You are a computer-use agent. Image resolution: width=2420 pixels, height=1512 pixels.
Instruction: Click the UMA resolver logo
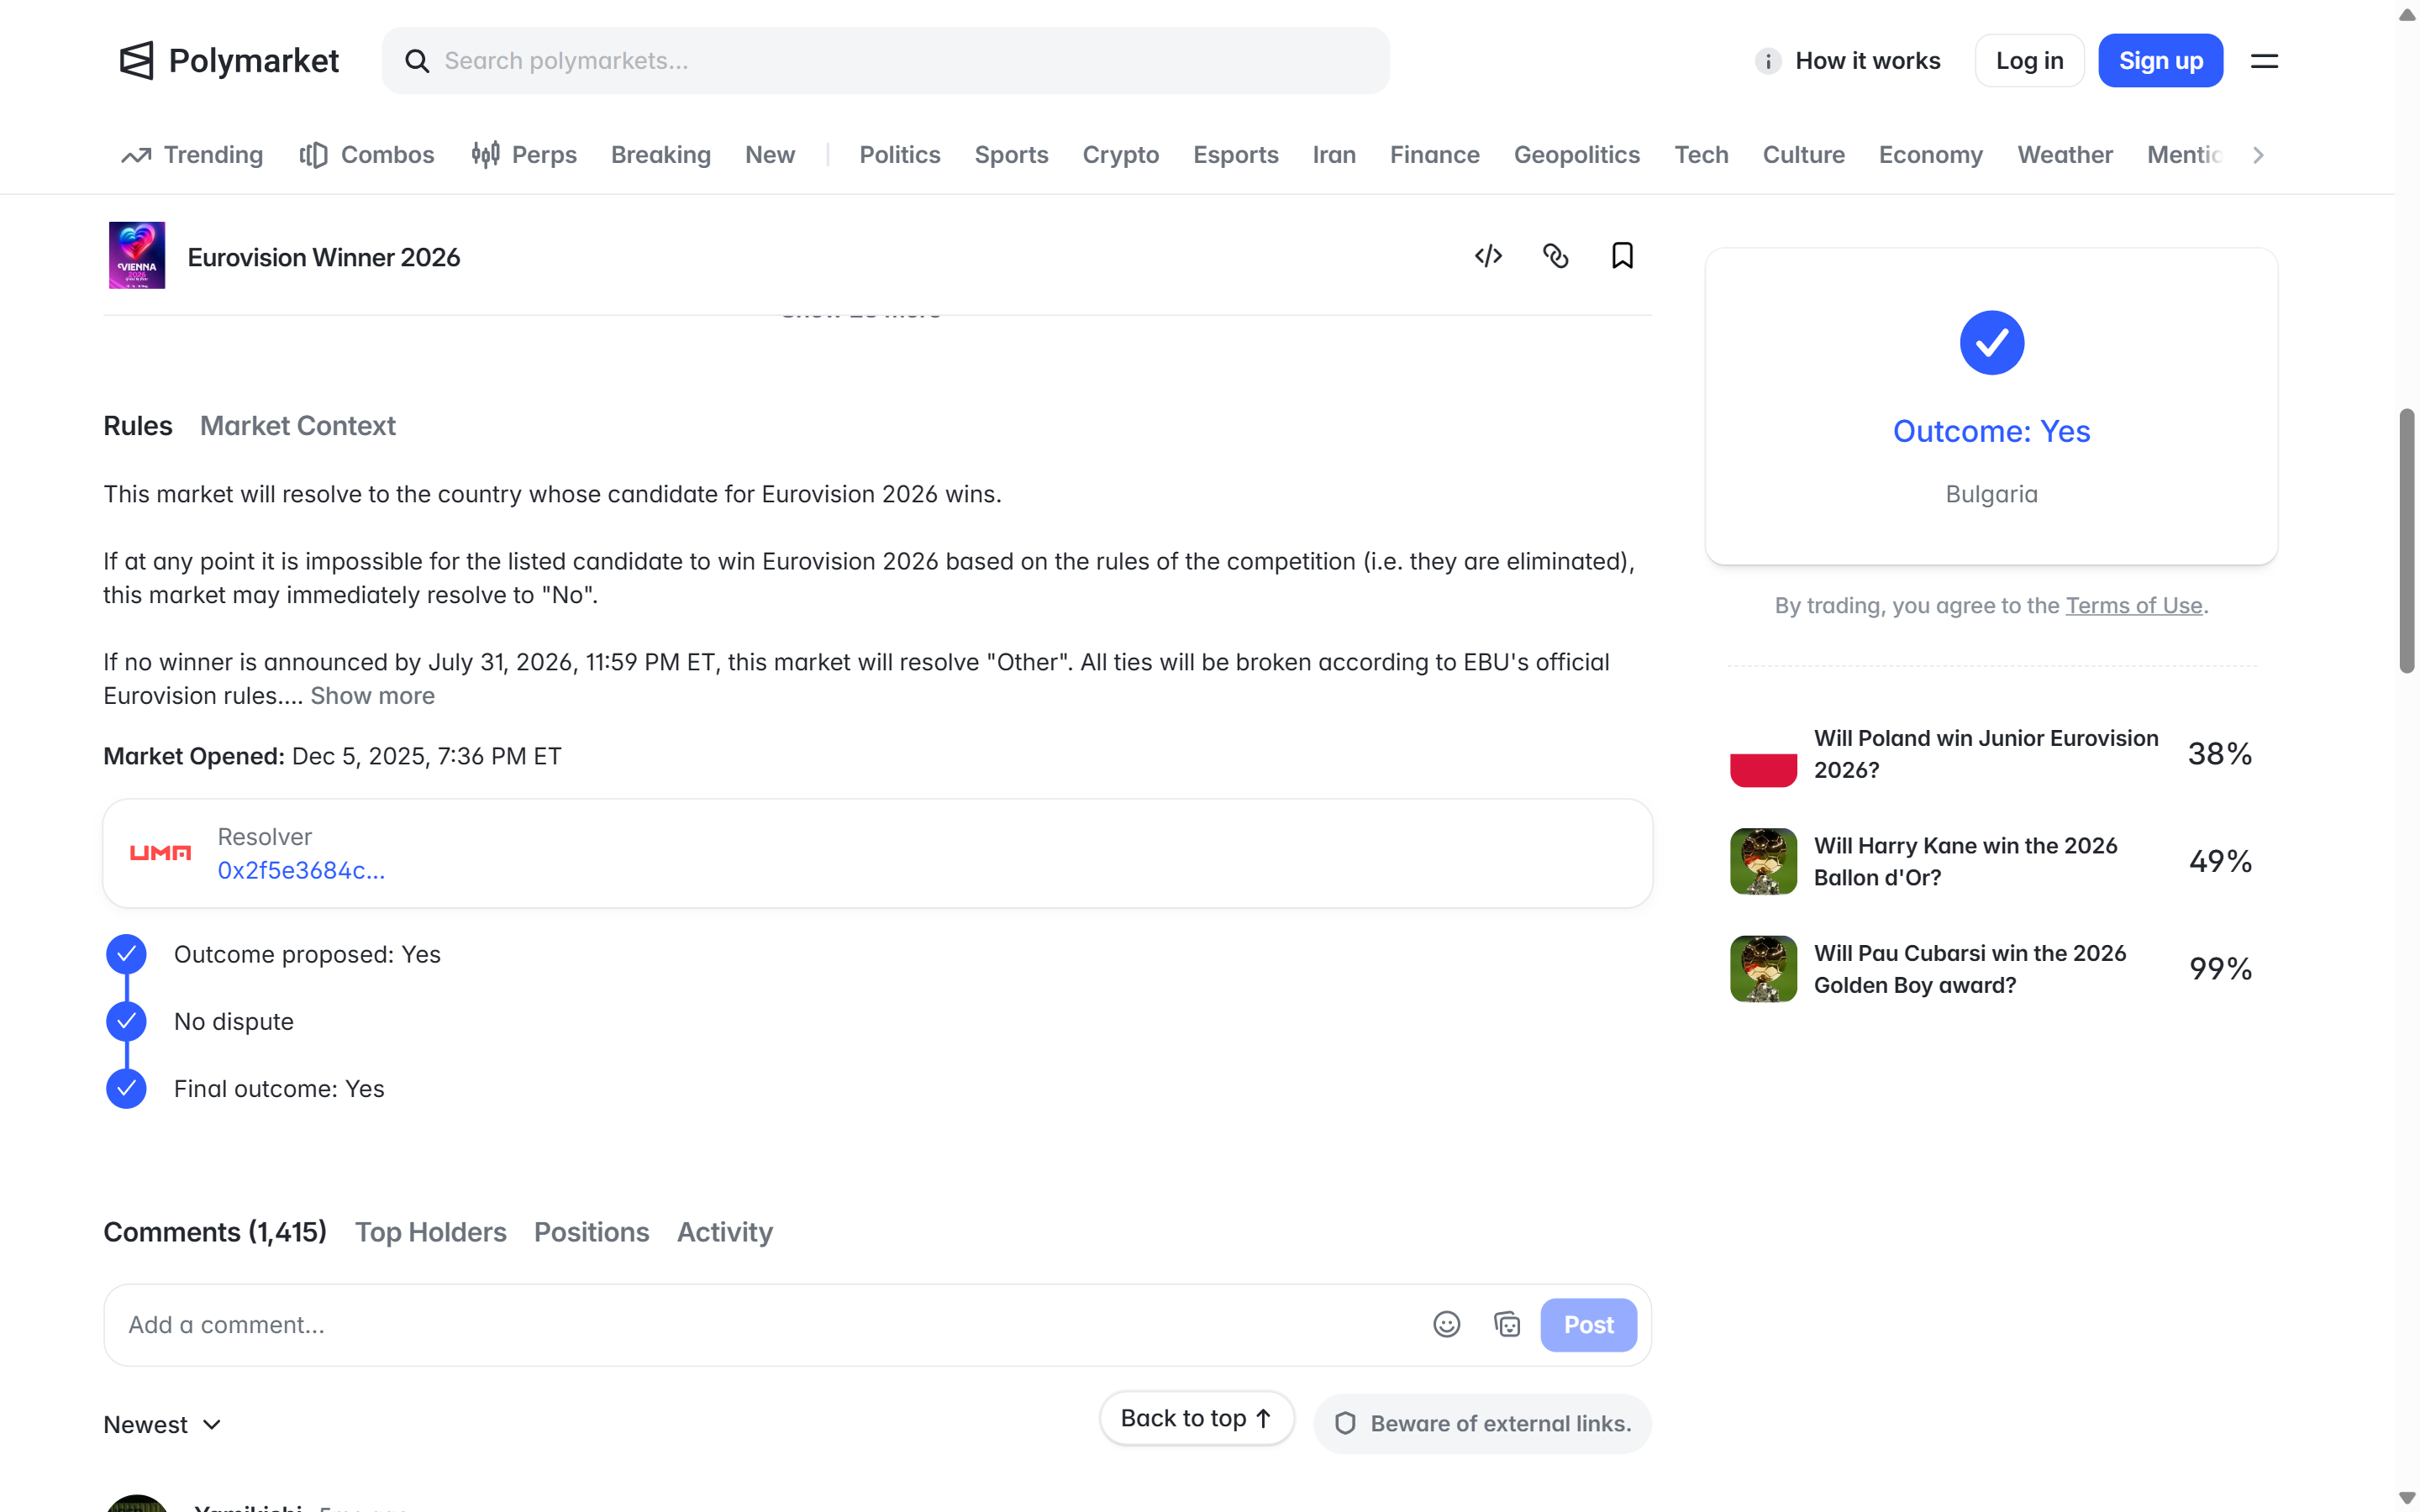(160, 853)
